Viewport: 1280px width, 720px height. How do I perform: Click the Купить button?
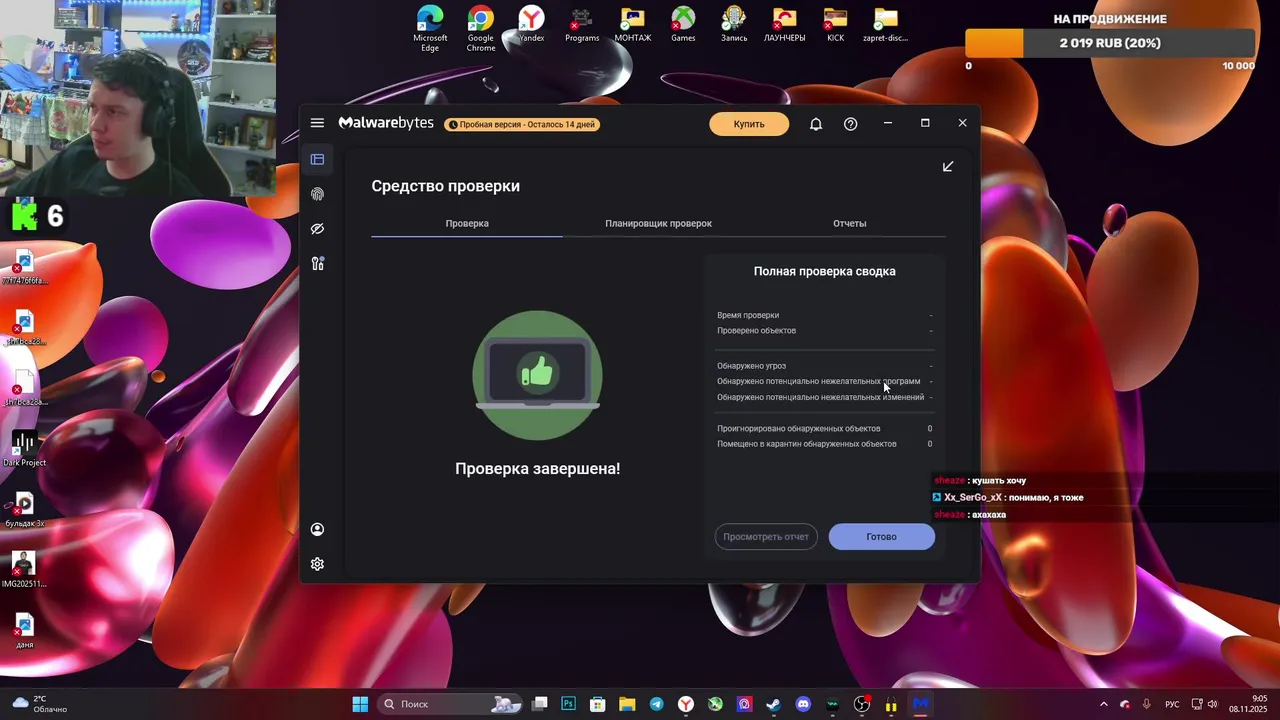pyautogui.click(x=749, y=124)
